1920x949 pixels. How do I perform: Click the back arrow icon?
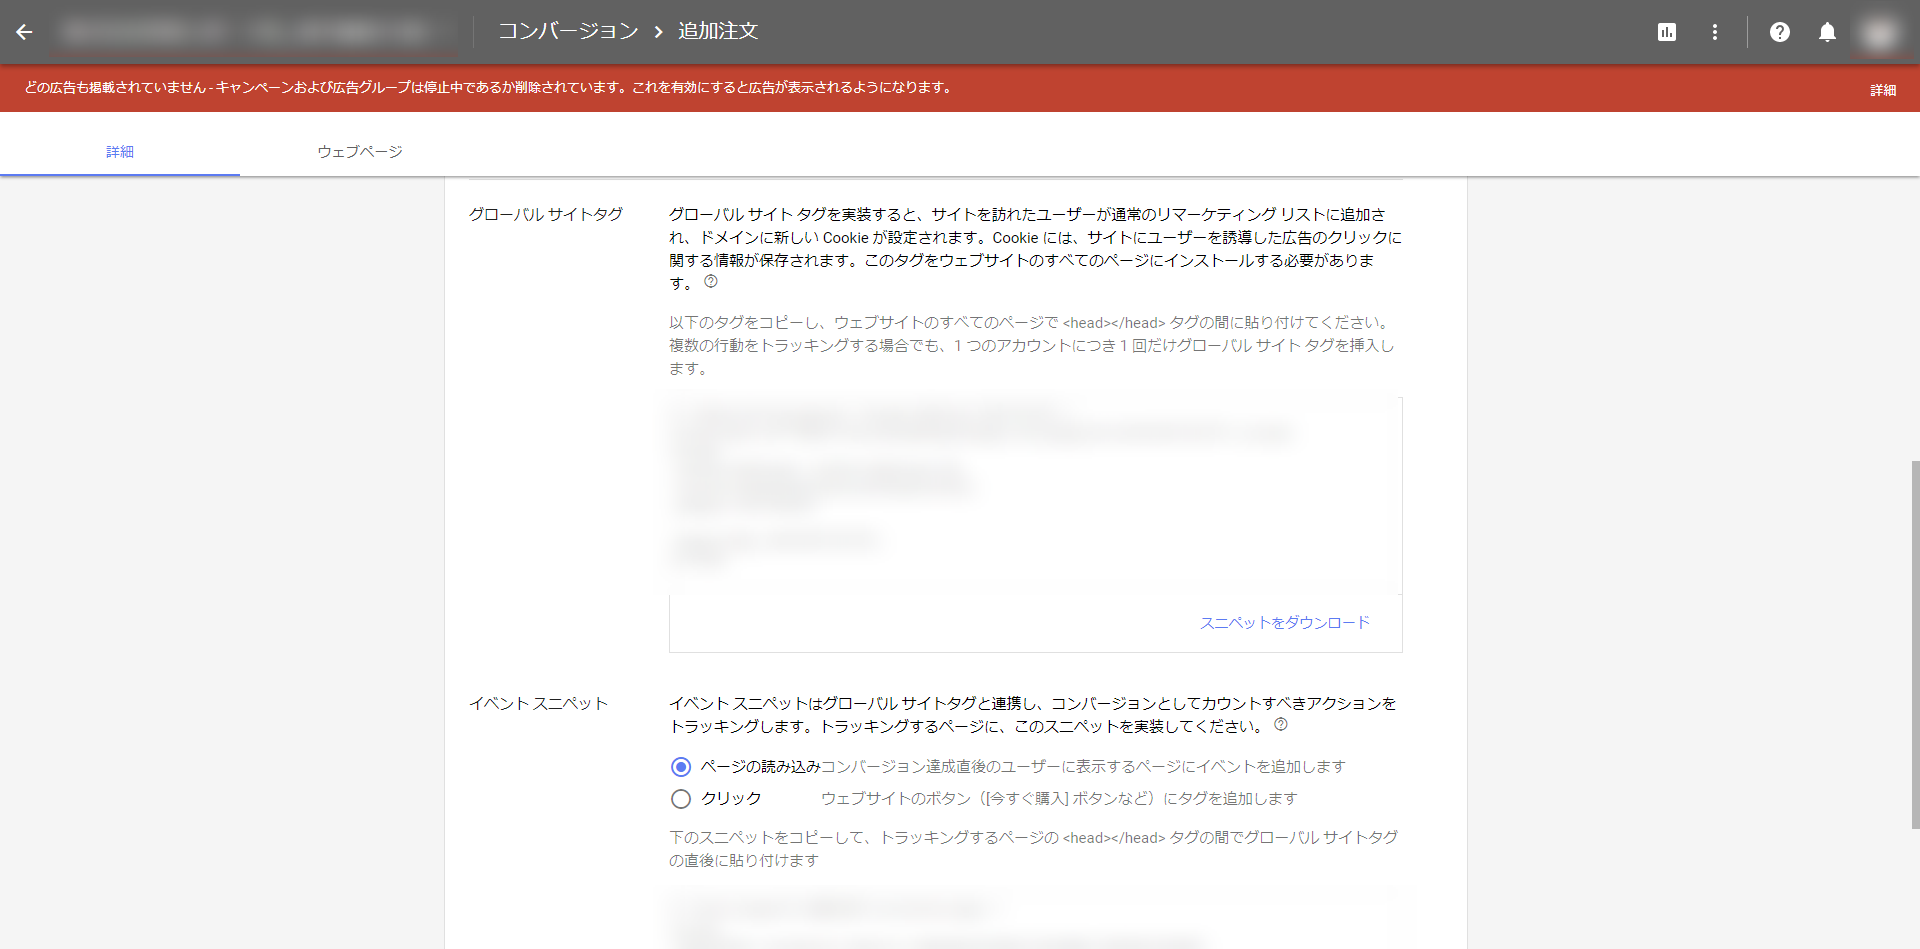coord(24,32)
